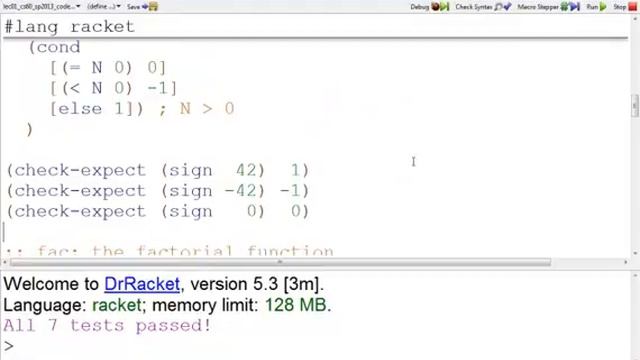The image size is (640, 360).
Task: Click the horizontal scrollbar of definitions pane
Action: click(x=280, y=262)
